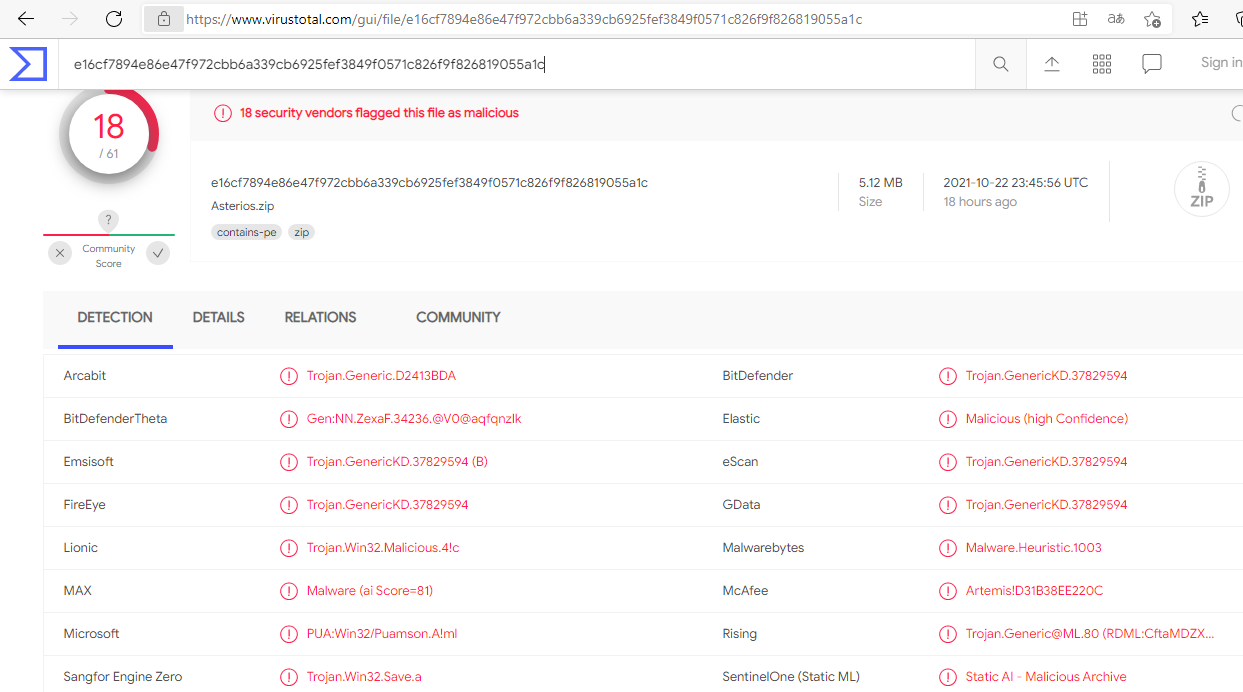The height and width of the screenshot is (692, 1243).
Task: Click the alert icon beside Elastic detection
Action: click(948, 419)
